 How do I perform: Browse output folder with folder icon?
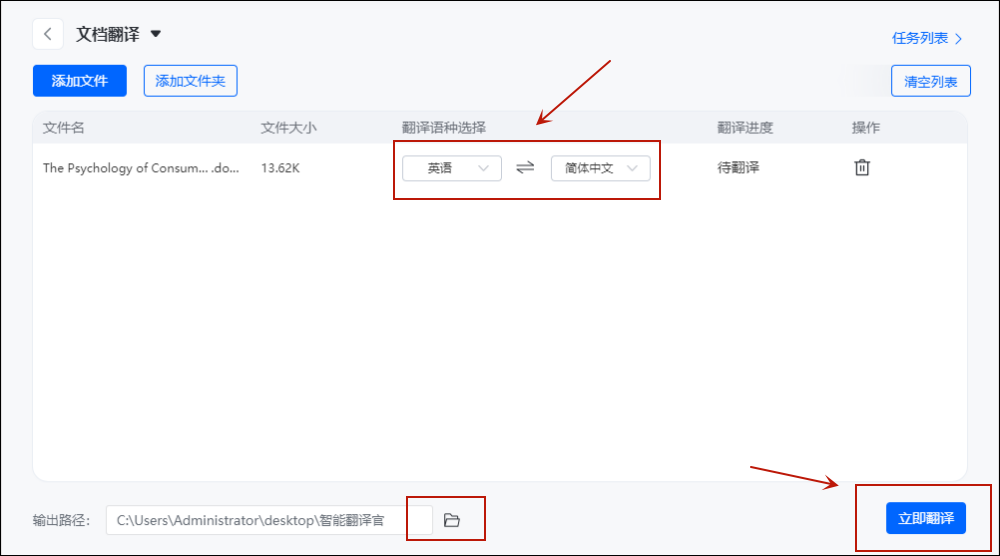[452, 520]
